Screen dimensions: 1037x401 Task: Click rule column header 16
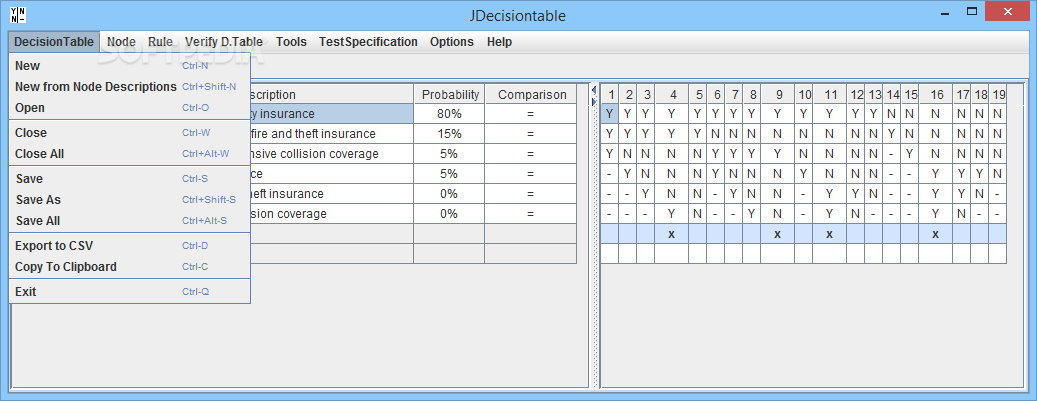pyautogui.click(x=936, y=95)
